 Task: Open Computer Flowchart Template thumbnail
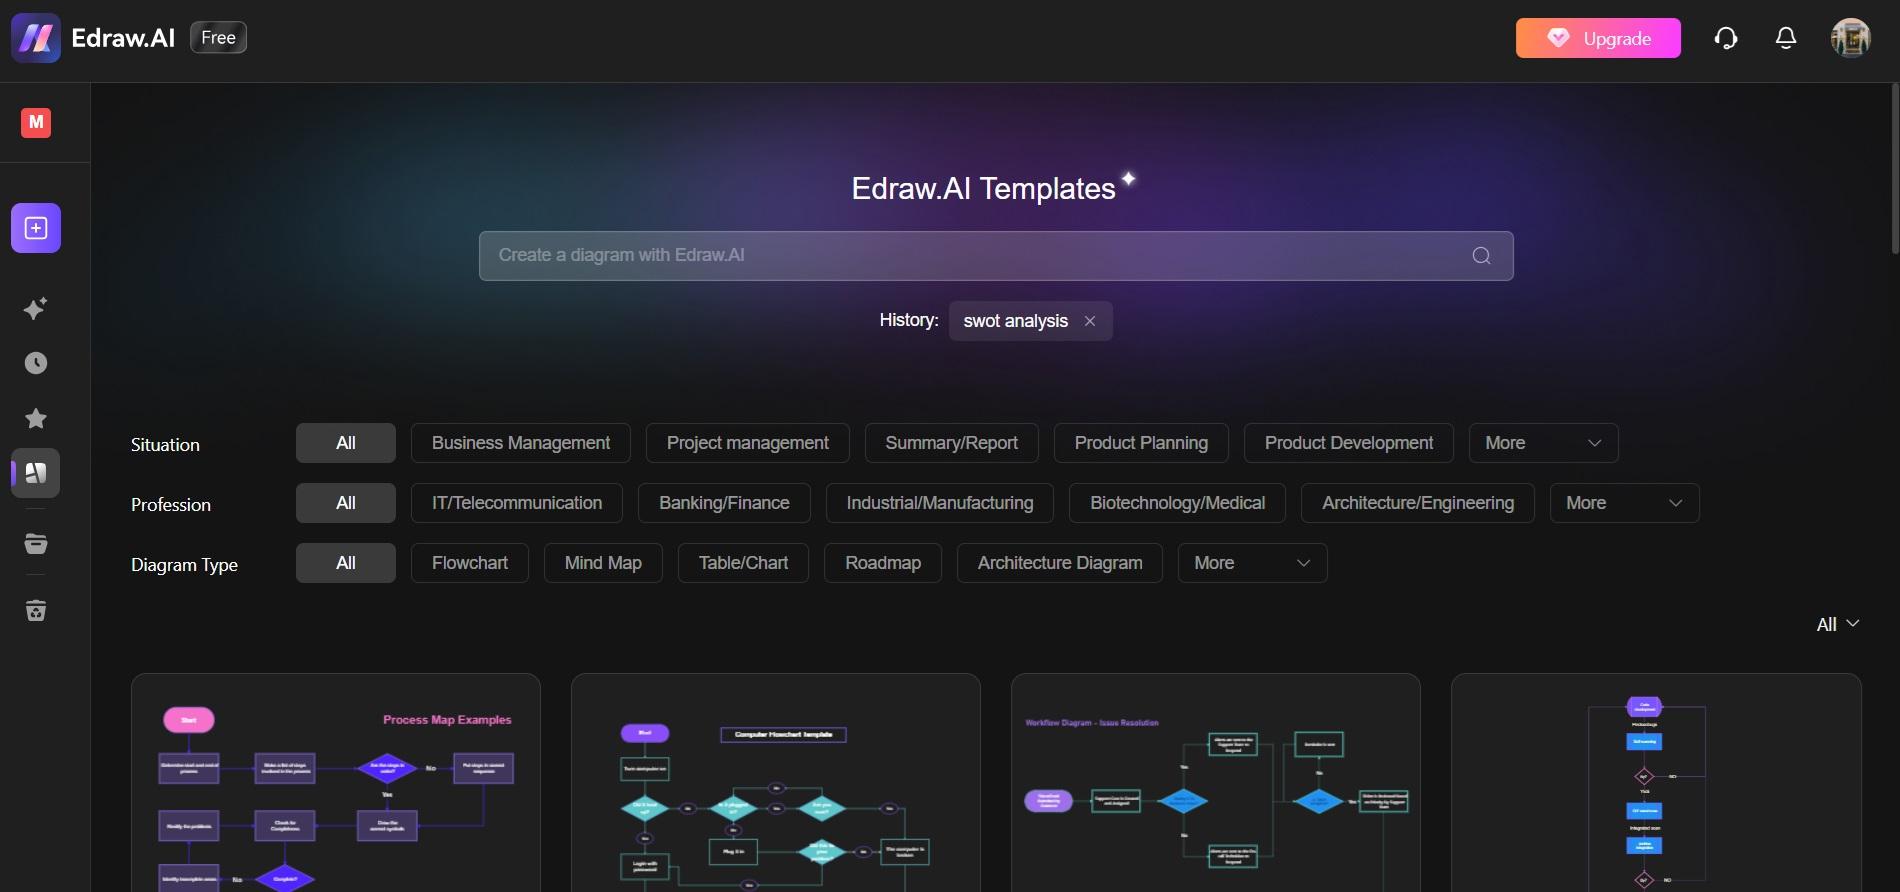(x=776, y=783)
